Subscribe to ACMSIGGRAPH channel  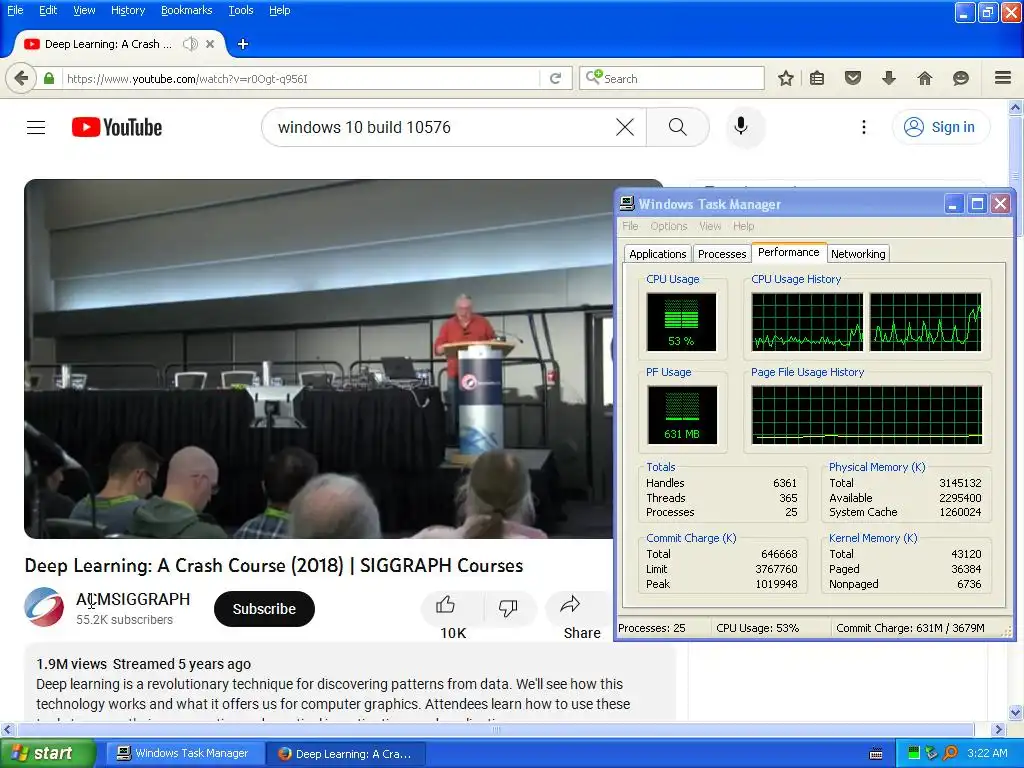tap(264, 609)
